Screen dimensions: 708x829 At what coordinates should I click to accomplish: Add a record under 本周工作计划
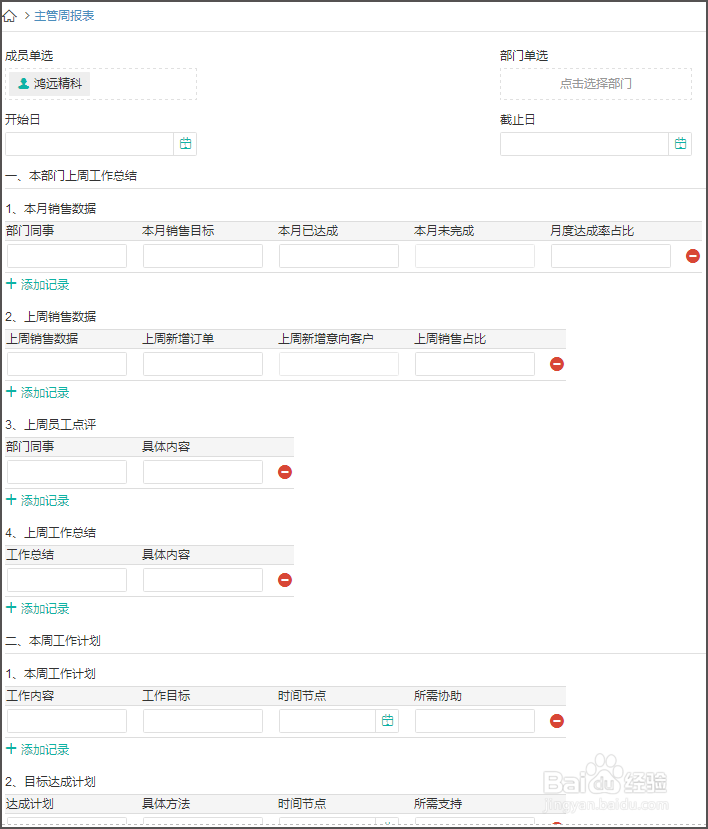coord(38,750)
